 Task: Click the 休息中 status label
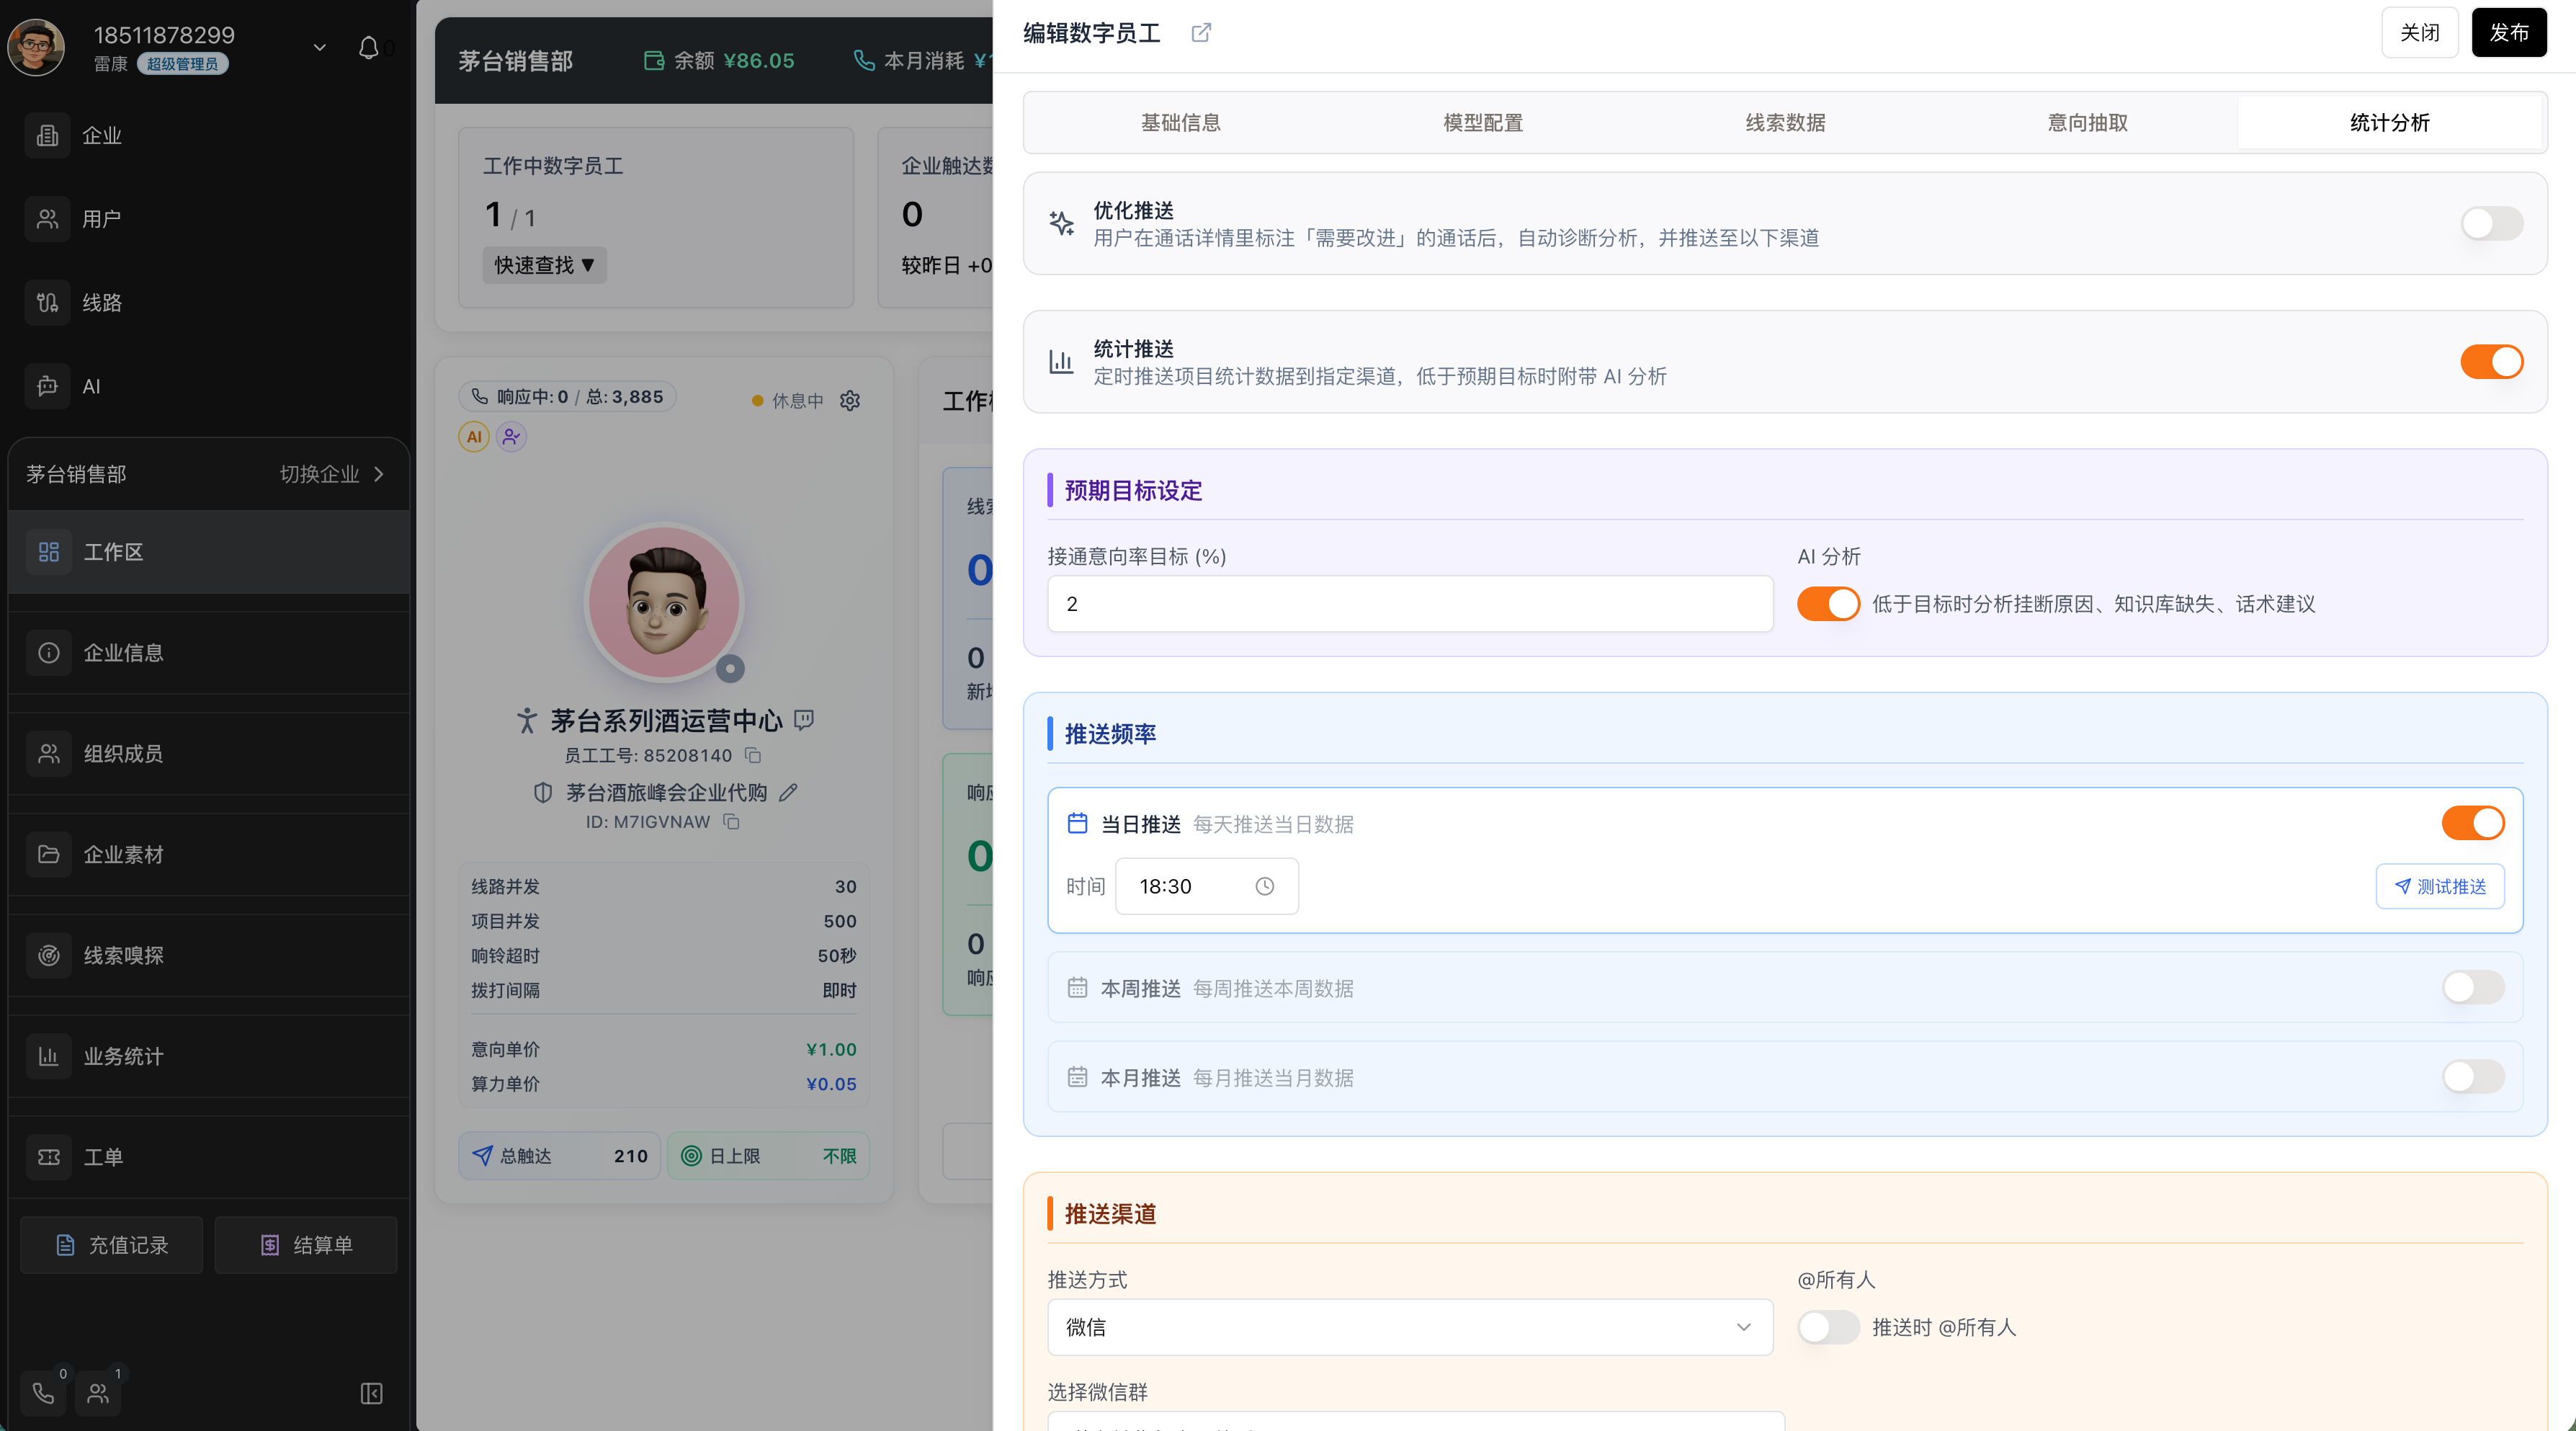pos(797,401)
